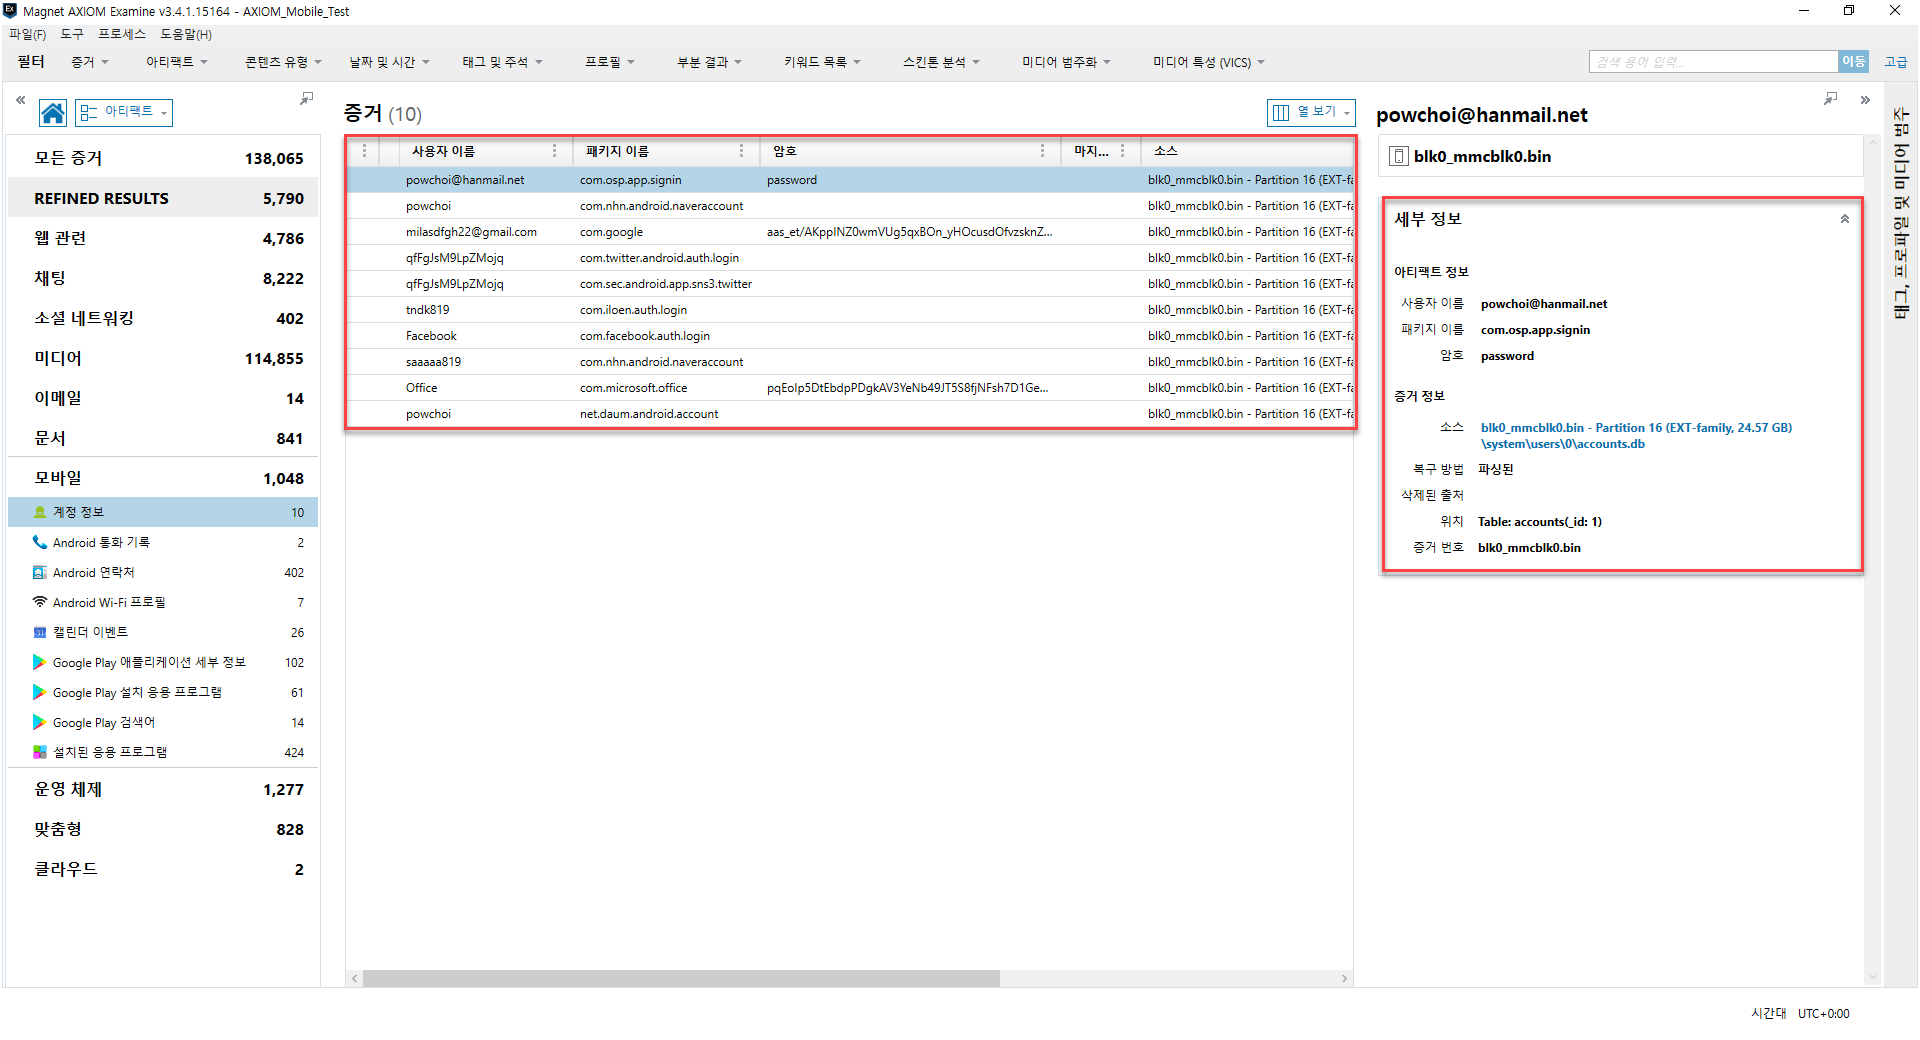
Task: Select the Facebook account row
Action: click(x=850, y=336)
